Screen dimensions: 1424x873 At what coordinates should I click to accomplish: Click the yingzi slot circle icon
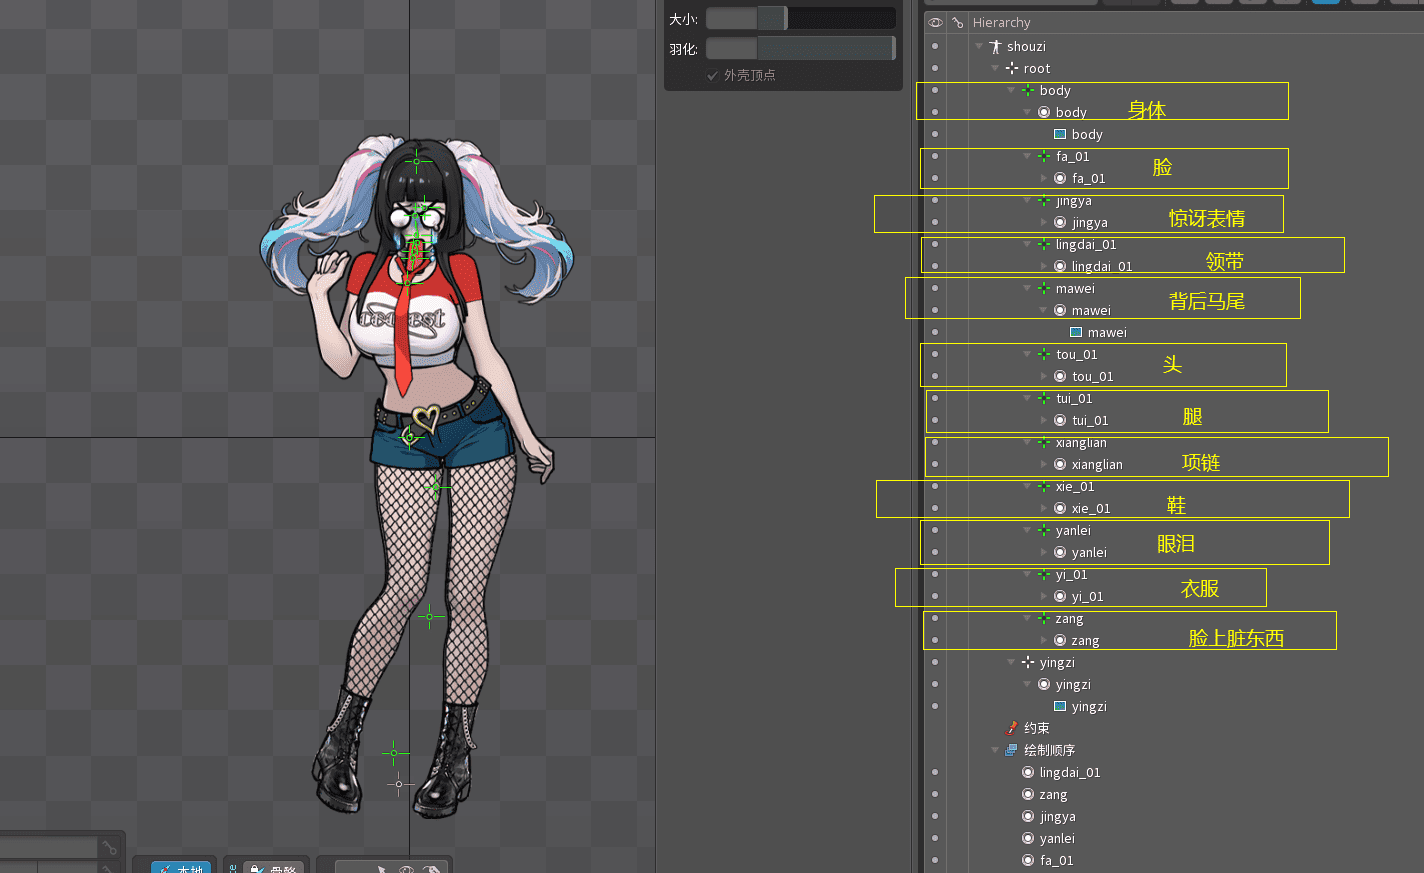click(x=1044, y=685)
